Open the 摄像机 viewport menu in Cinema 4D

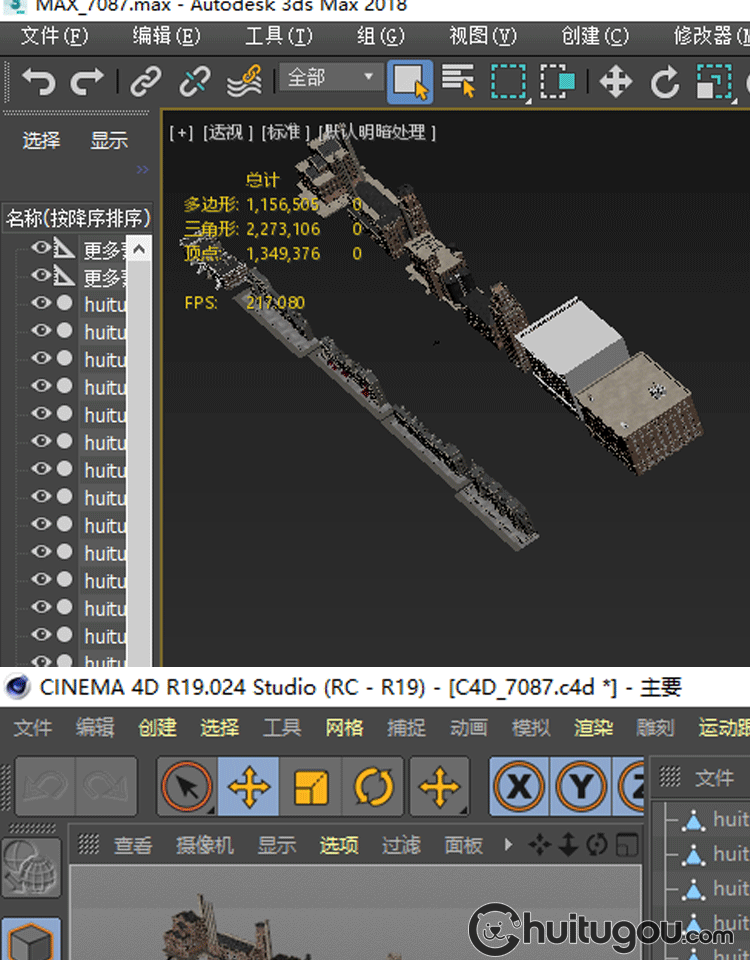204,846
